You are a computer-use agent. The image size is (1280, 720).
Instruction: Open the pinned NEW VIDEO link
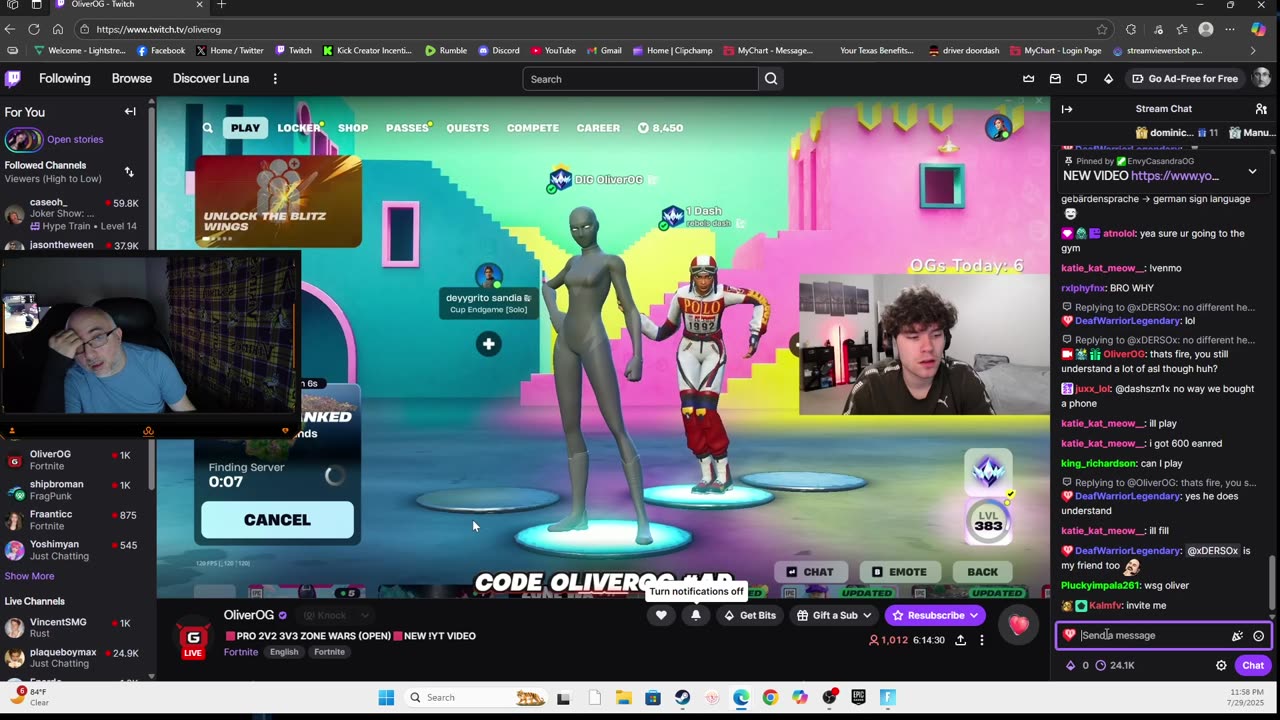(x=1175, y=175)
